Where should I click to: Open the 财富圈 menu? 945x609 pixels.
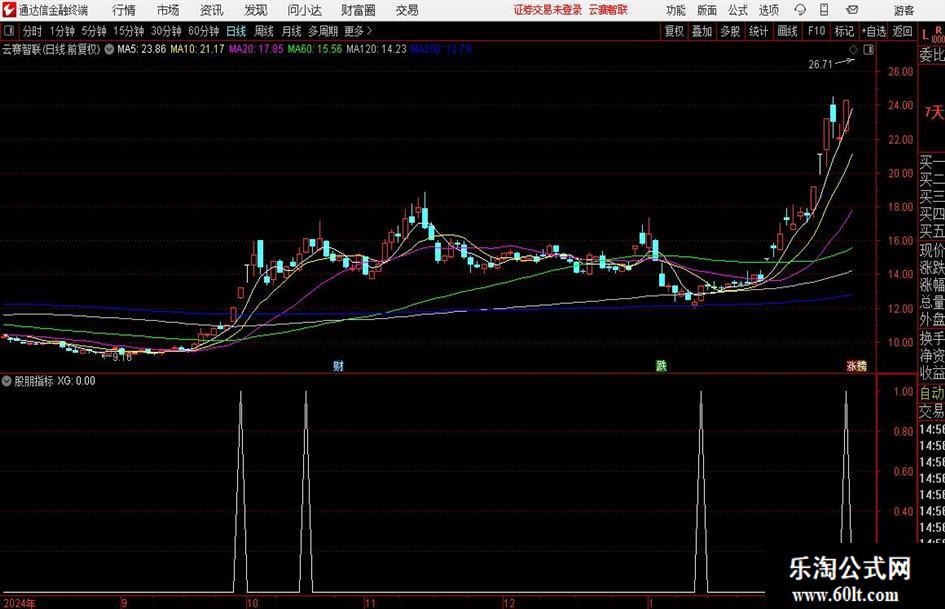point(358,10)
